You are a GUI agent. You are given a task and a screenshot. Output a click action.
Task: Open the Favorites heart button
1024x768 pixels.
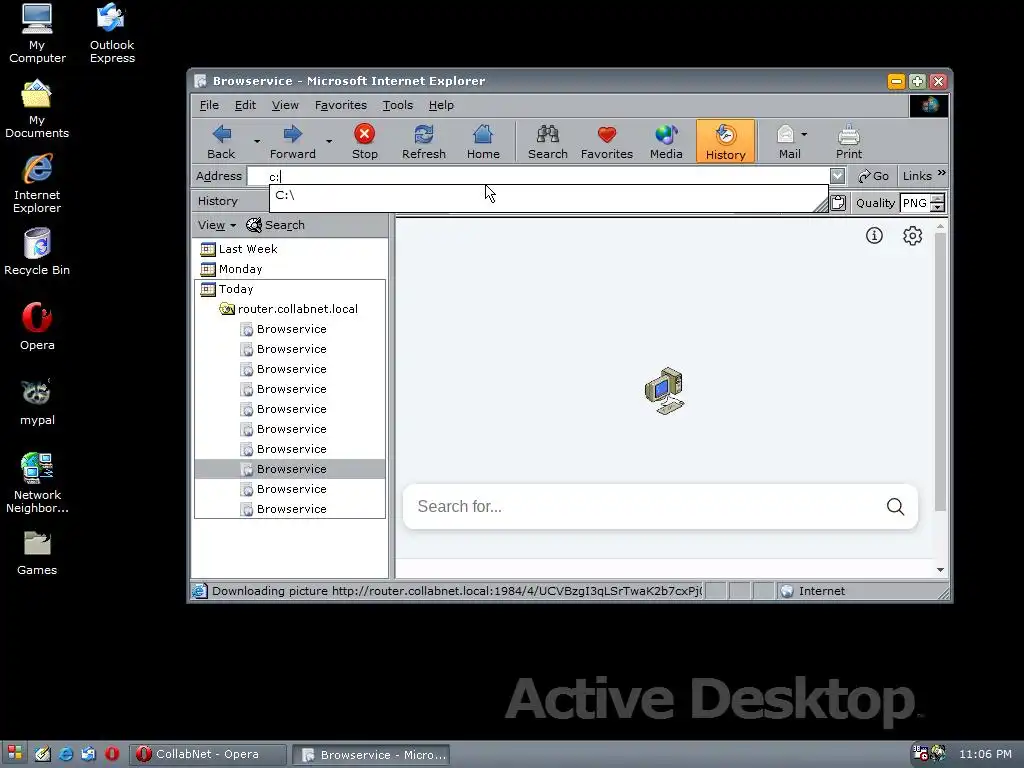click(x=607, y=141)
